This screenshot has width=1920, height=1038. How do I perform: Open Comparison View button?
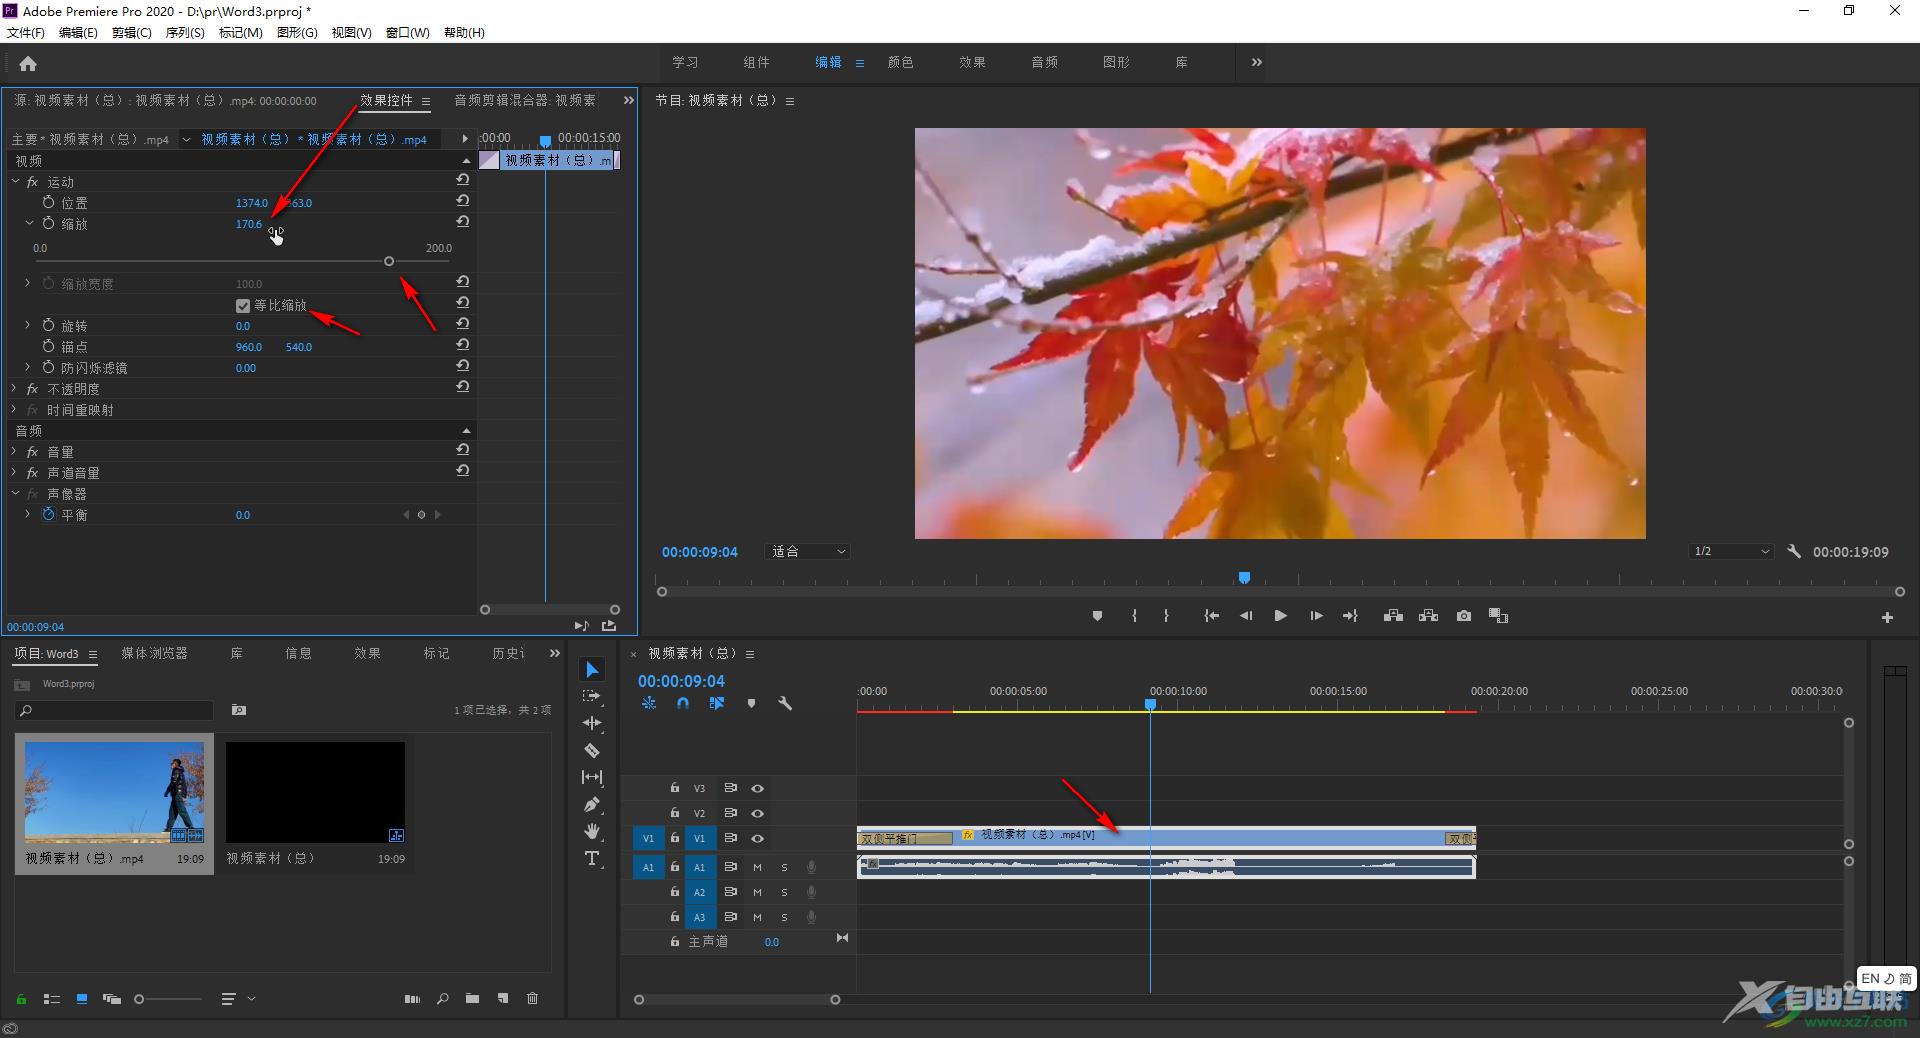(x=1498, y=616)
